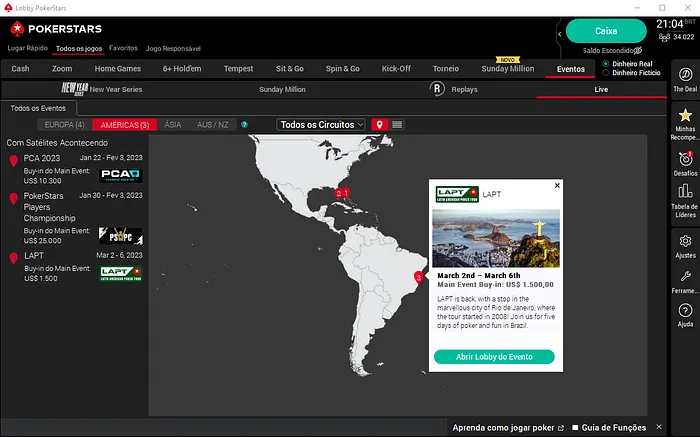The height and width of the screenshot is (437, 700).
Task: Click the PCA logo thumbnail
Action: [x=121, y=175]
